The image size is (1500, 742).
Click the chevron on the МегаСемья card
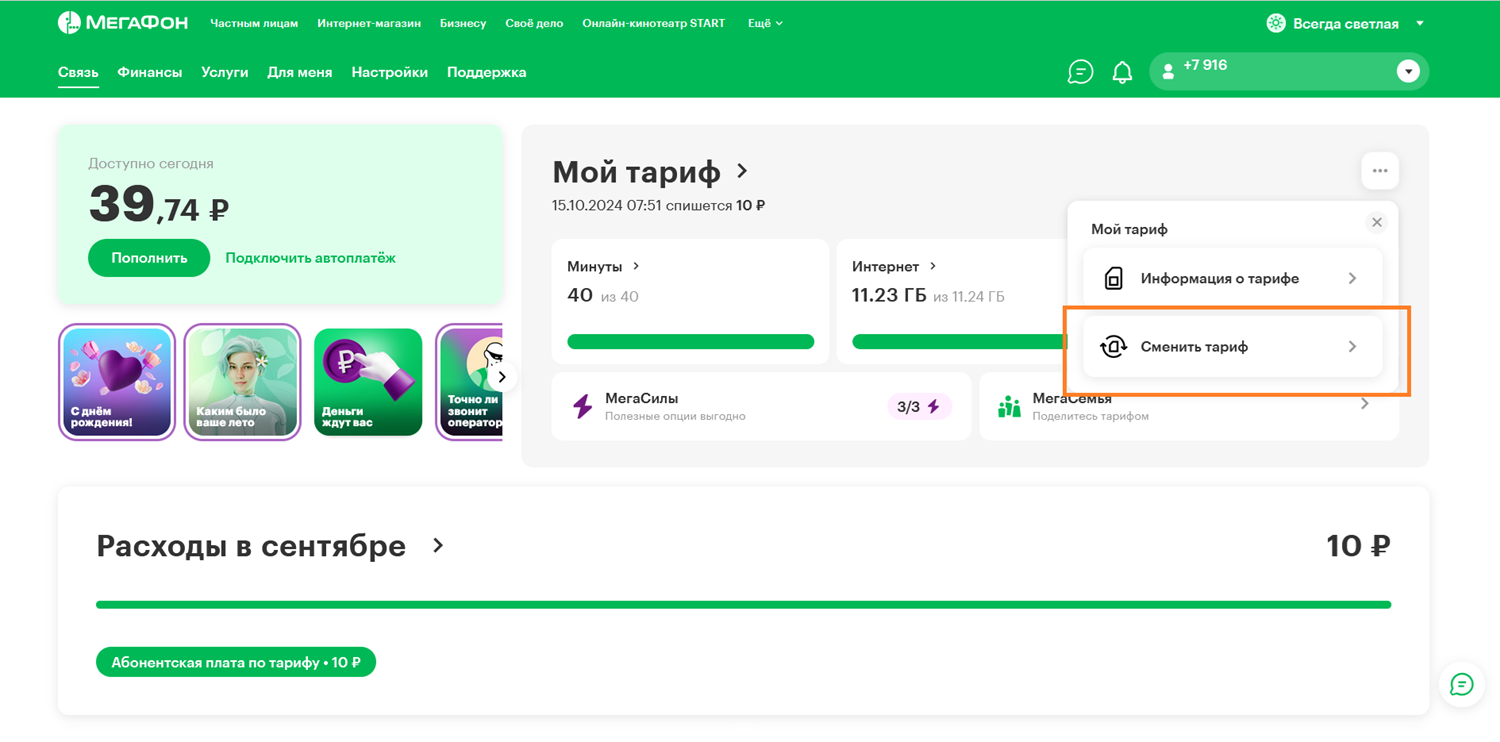[1365, 404]
